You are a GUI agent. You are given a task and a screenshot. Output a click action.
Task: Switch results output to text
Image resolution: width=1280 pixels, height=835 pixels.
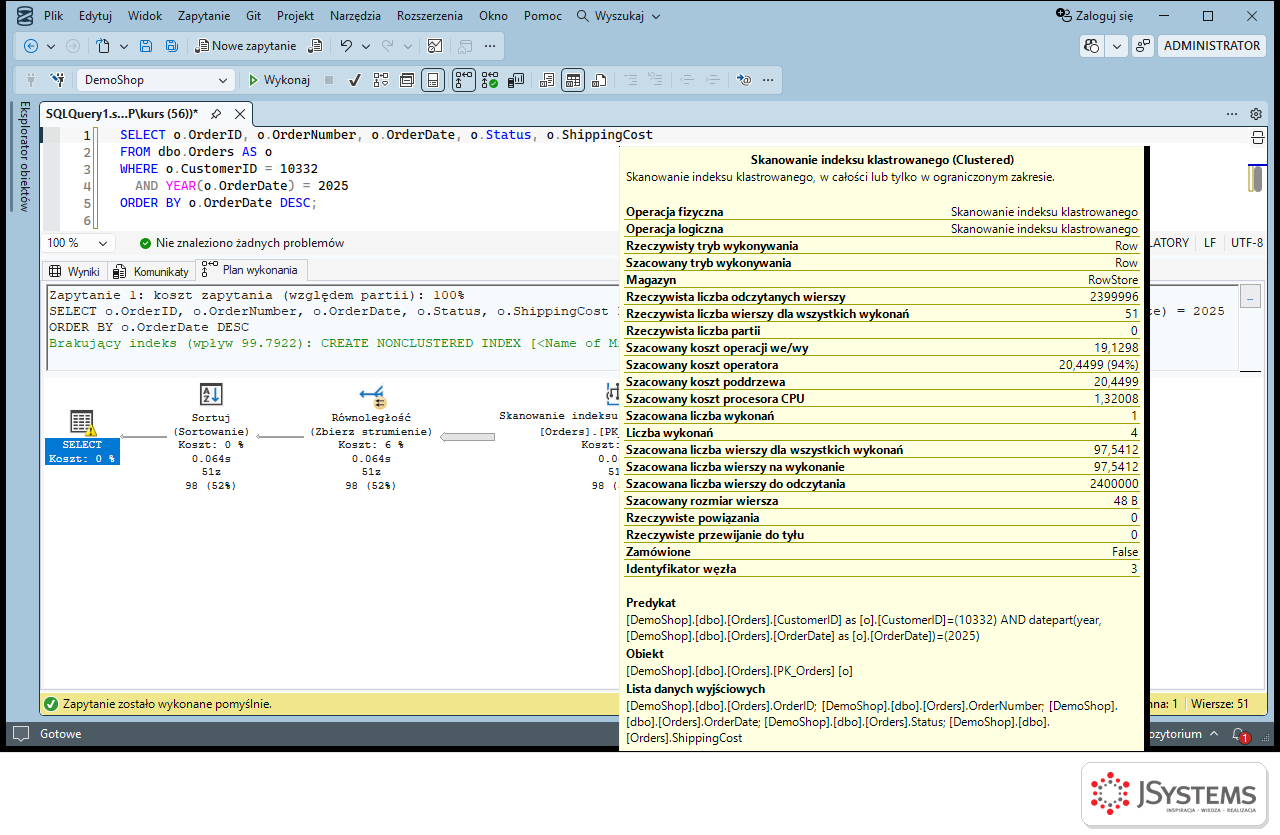[x=547, y=80]
